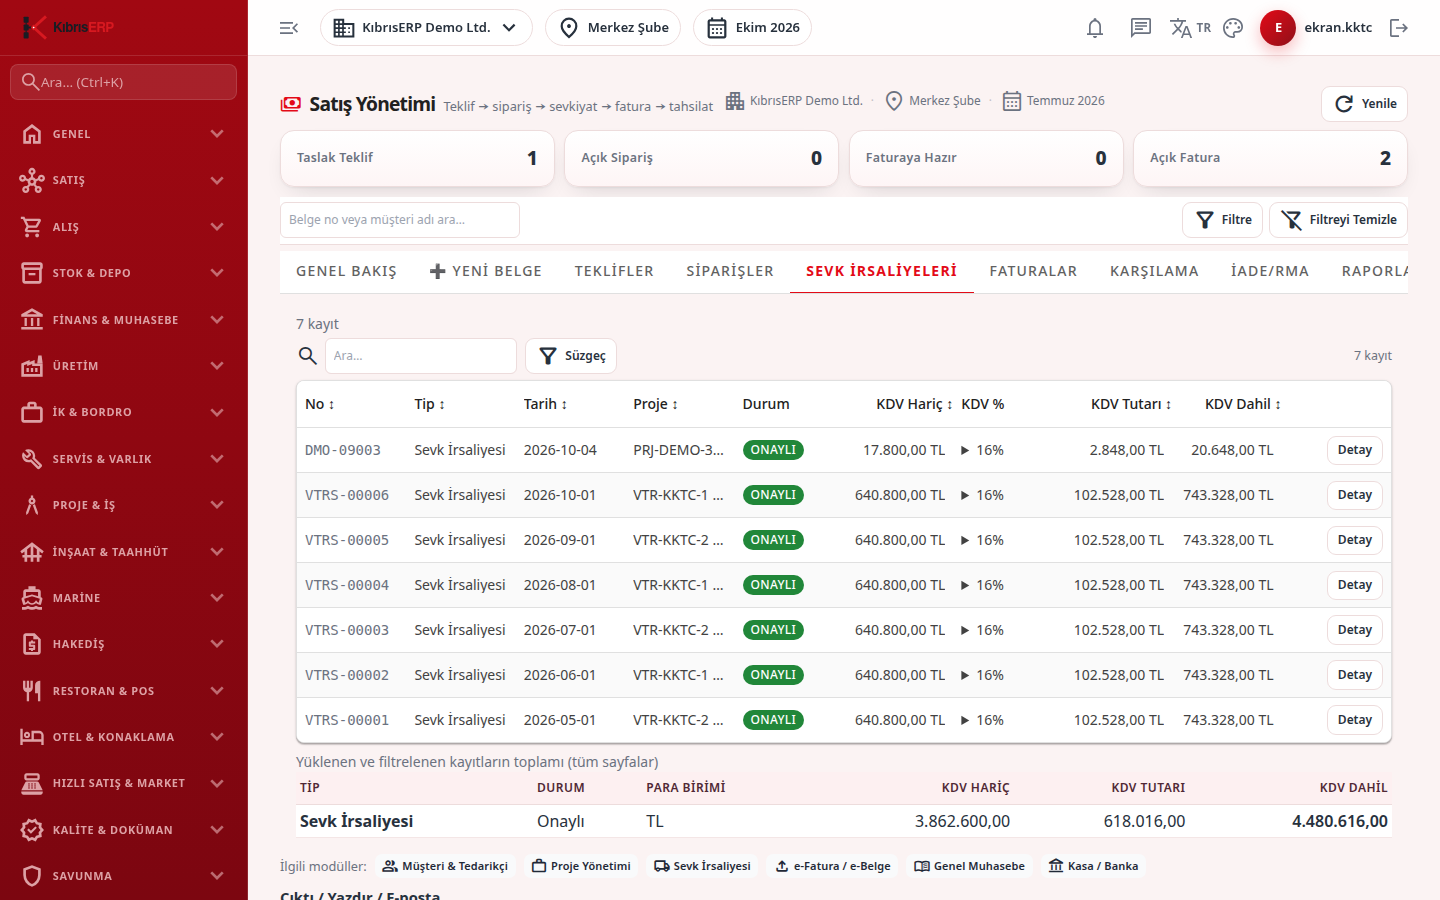Screen dimensions: 1440x900
Task: Click the logout icon next to ekran.kktc
Action: (1399, 28)
